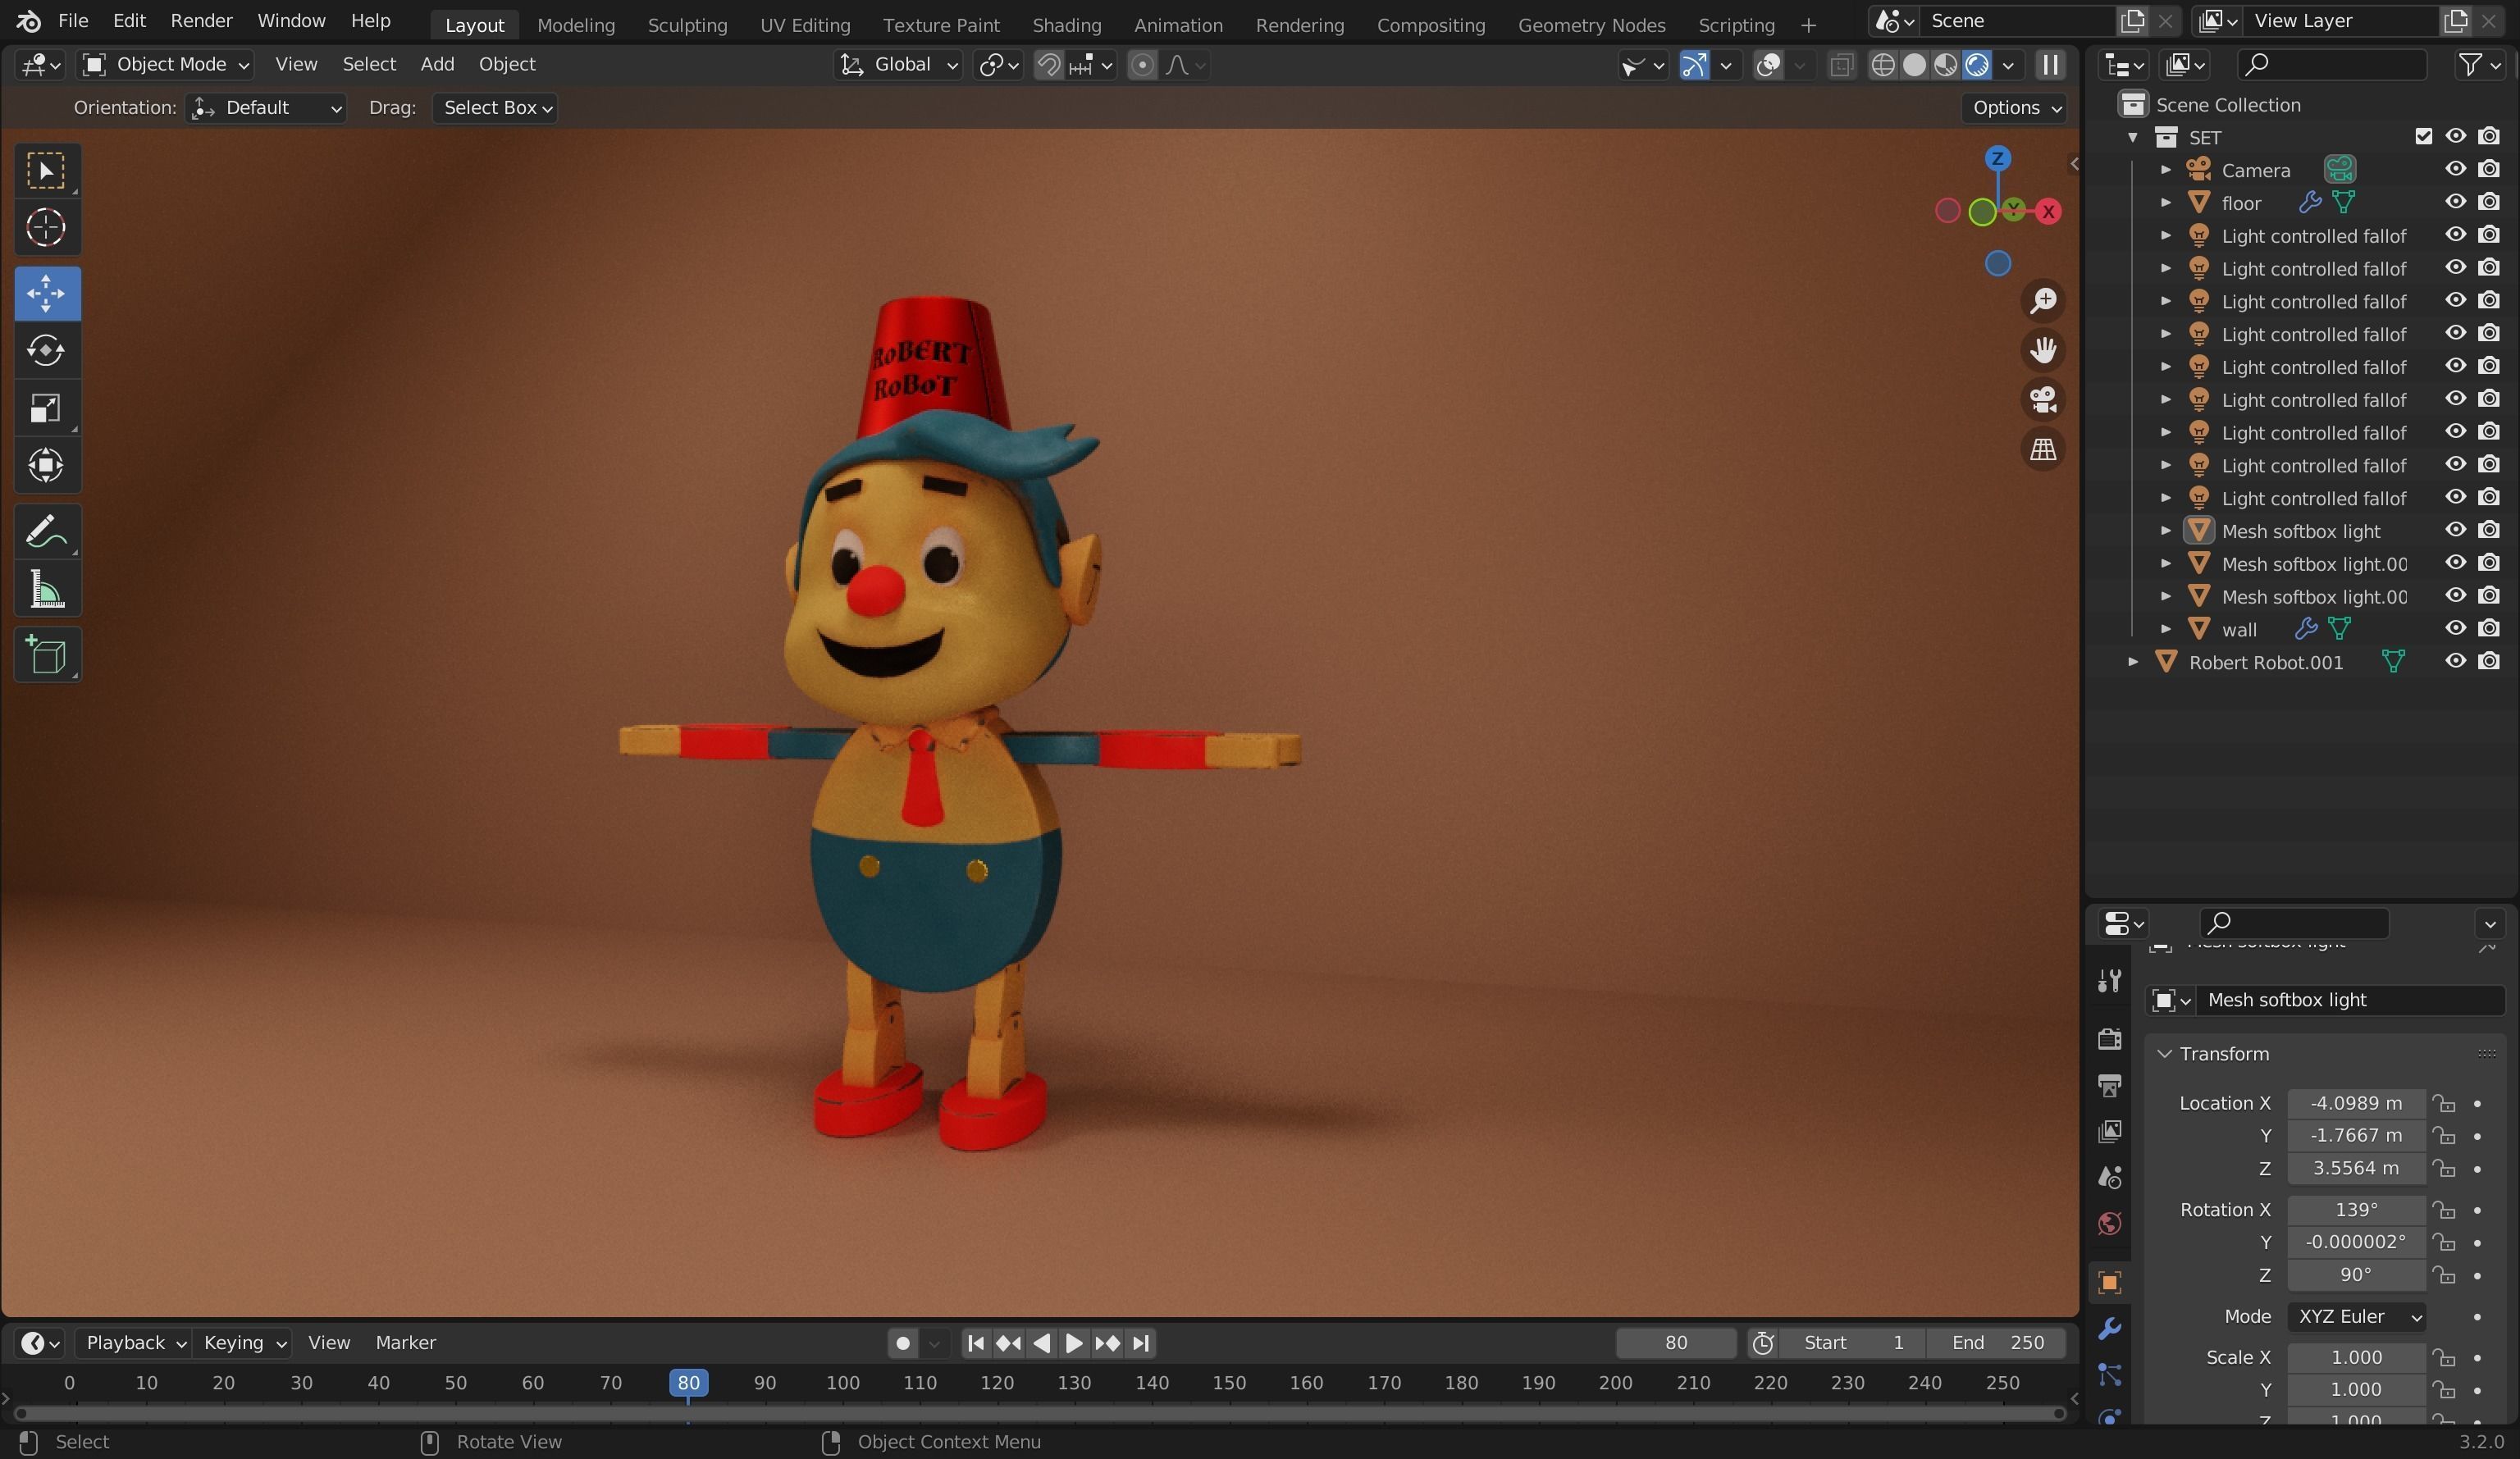Collapse the SET collection
Image resolution: width=2520 pixels, height=1459 pixels.
pos(2132,137)
